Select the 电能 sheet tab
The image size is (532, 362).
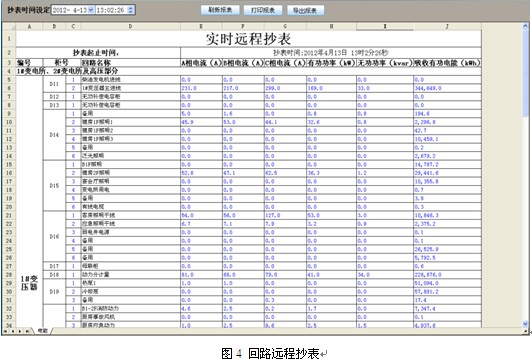(42, 331)
